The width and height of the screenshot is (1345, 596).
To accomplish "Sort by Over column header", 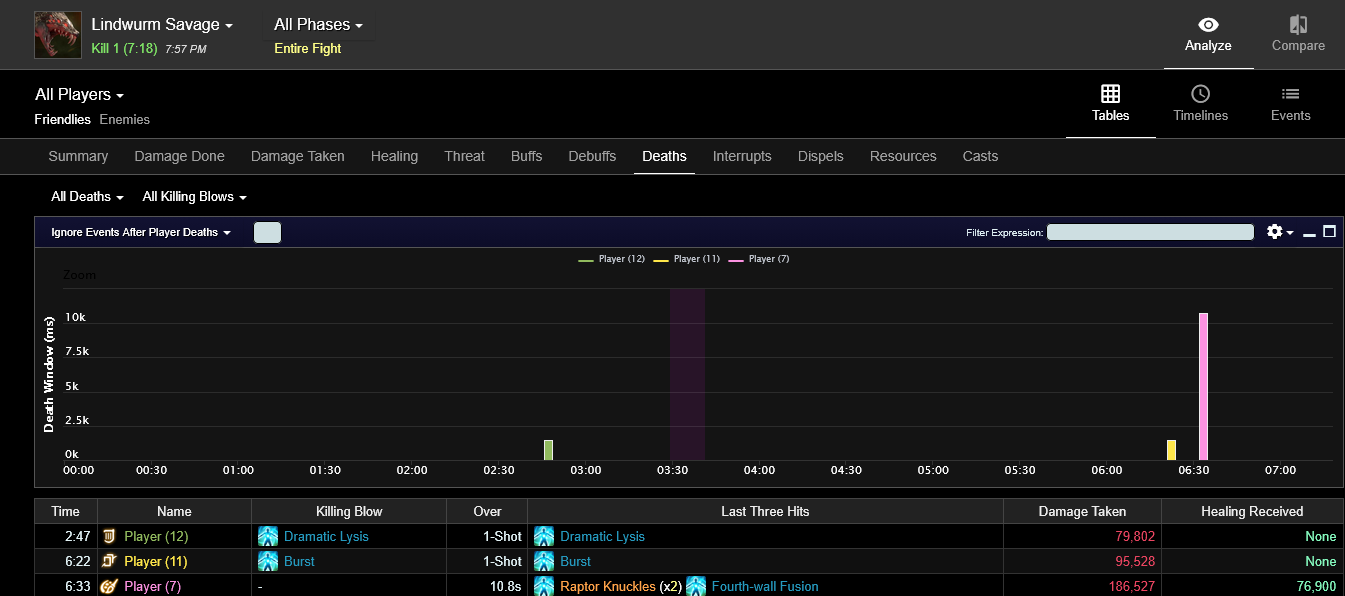I will pyautogui.click(x=487, y=511).
